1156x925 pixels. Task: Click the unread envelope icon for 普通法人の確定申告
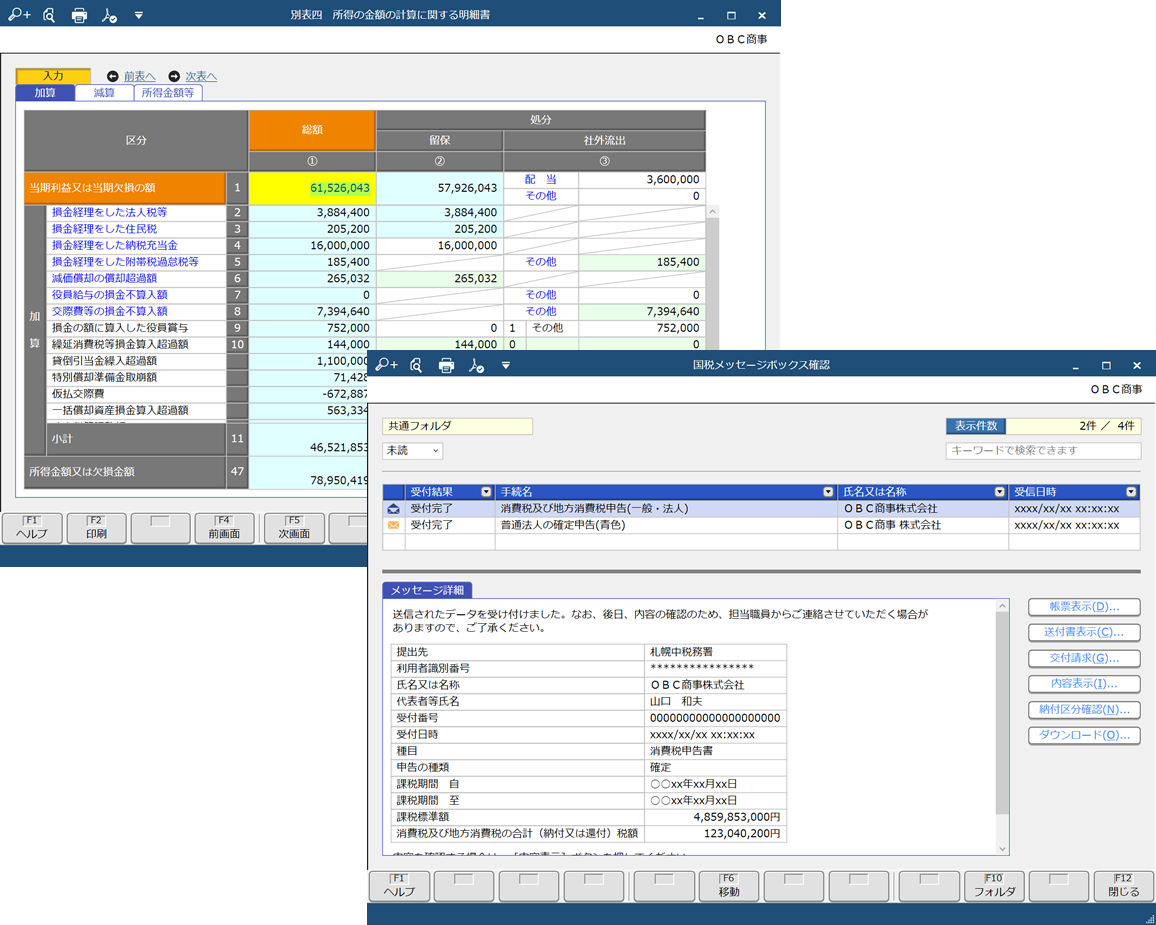(x=393, y=525)
